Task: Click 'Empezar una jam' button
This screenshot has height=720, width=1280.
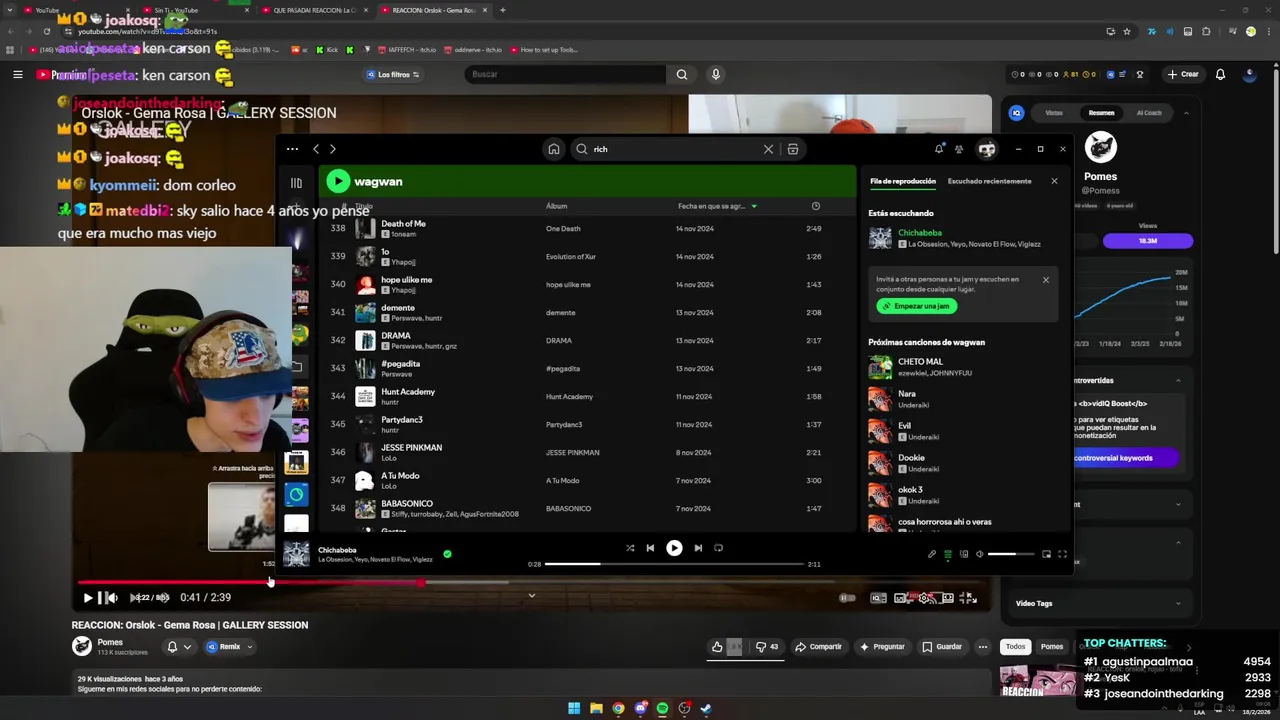Action: (x=917, y=306)
